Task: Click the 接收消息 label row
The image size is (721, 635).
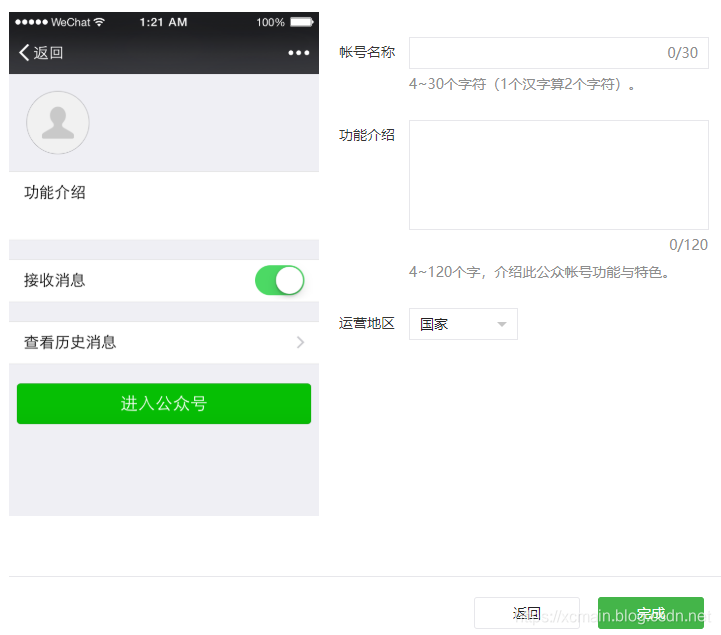Action: coord(164,280)
